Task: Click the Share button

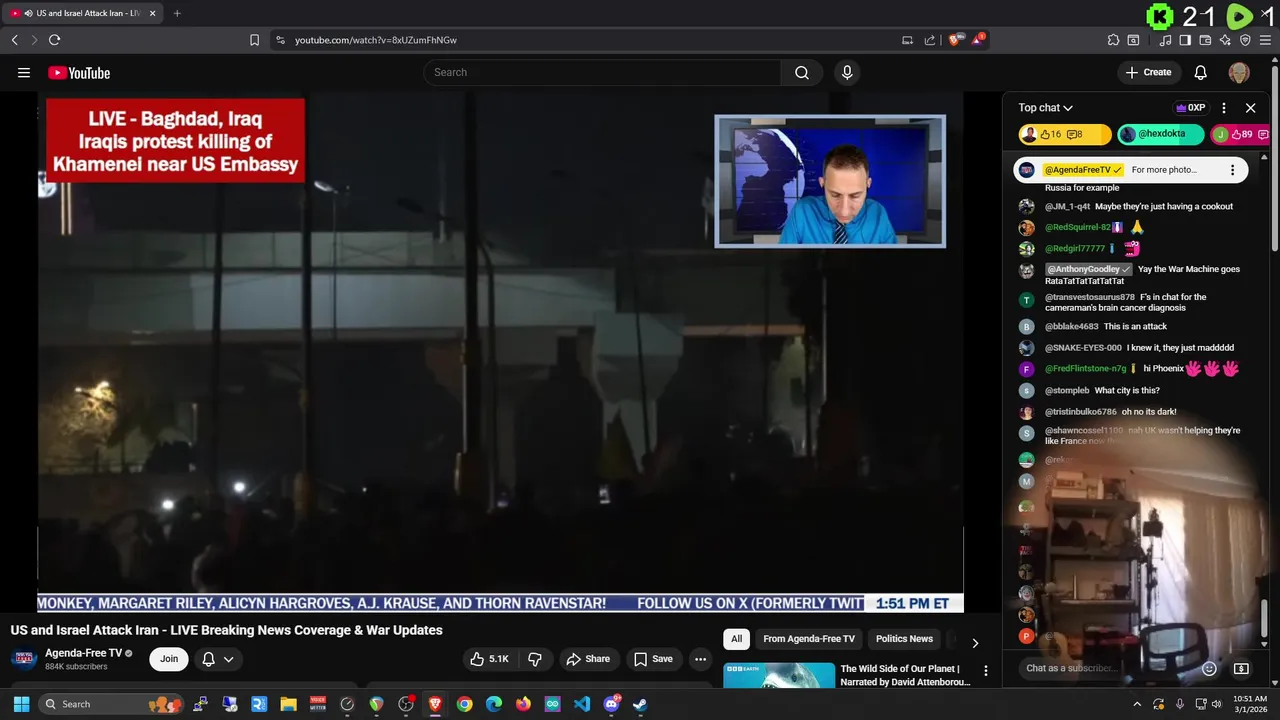Action: [x=588, y=659]
